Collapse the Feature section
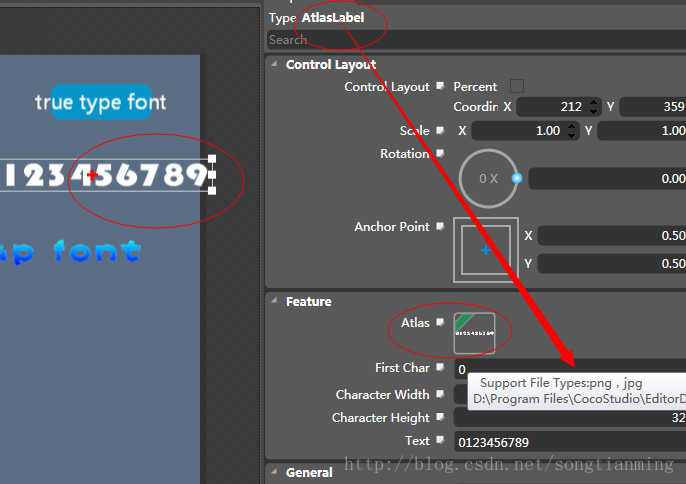 pyautogui.click(x=274, y=301)
